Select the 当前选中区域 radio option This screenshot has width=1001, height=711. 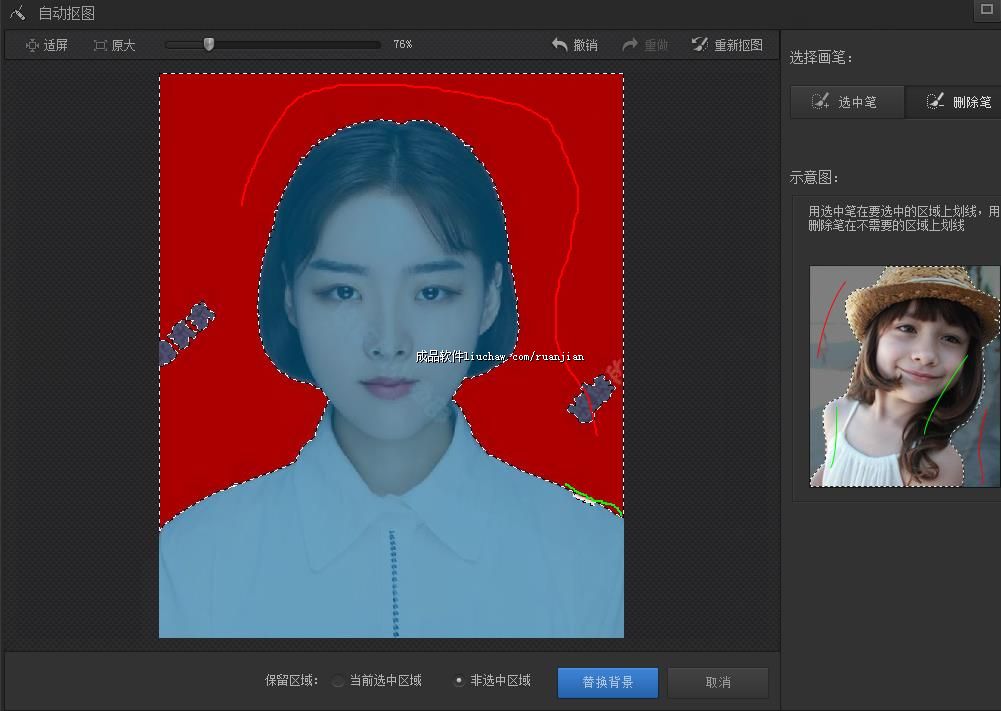[338, 681]
